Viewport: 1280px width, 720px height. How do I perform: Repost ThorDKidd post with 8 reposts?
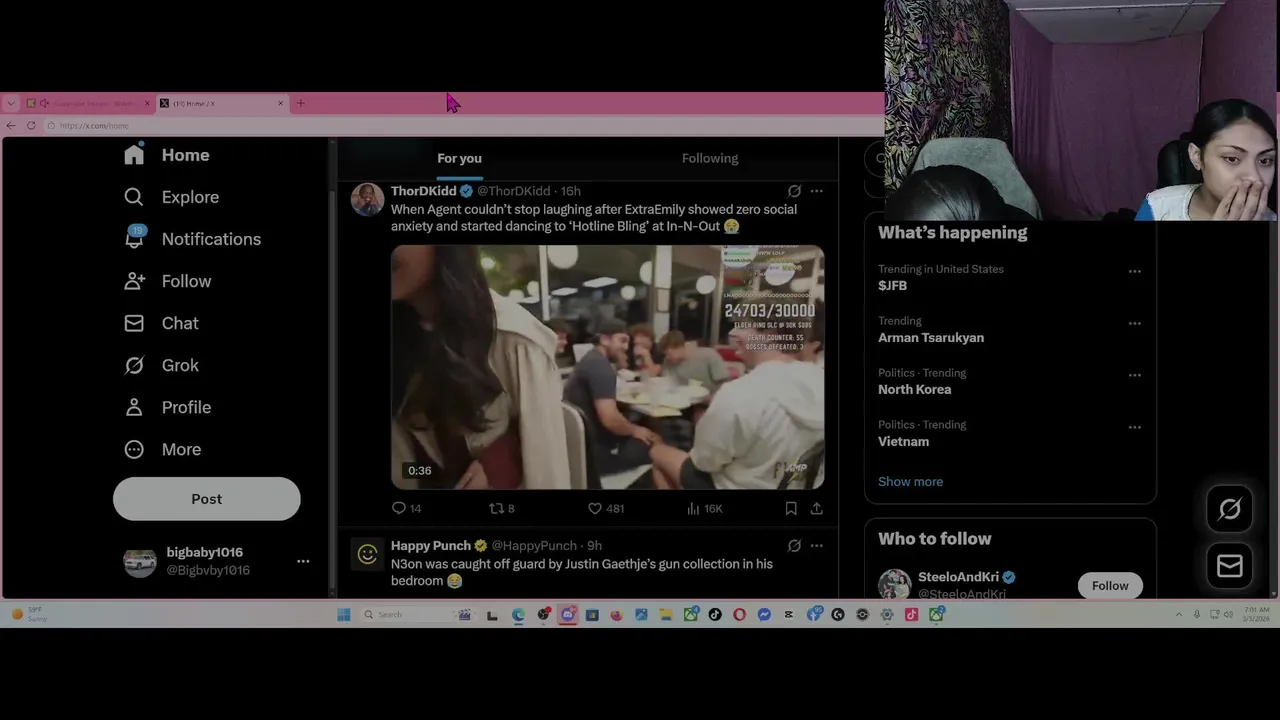[501, 508]
